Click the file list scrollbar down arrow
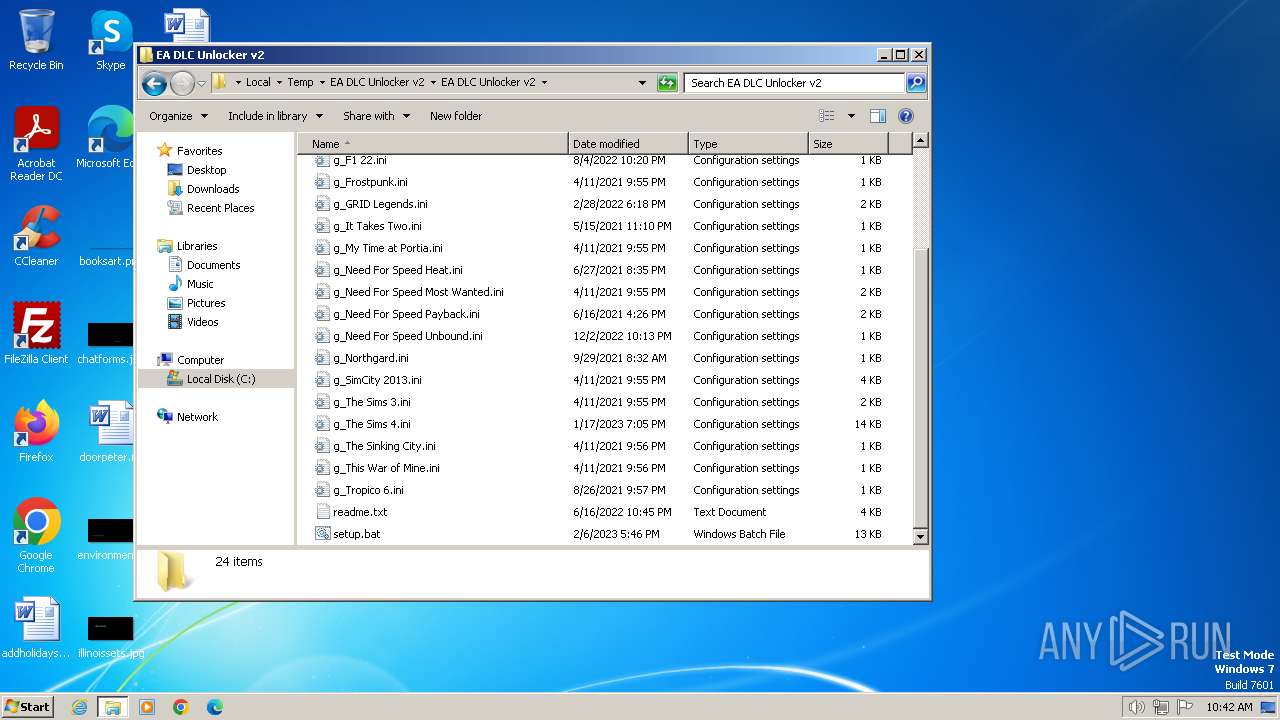1280x720 pixels. [921, 536]
